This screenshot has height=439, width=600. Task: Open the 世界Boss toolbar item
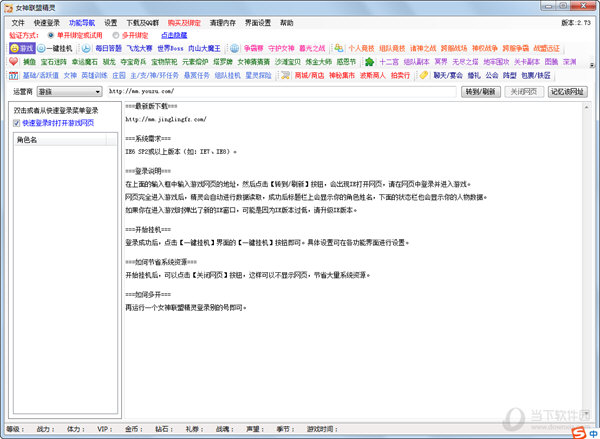click(x=170, y=49)
